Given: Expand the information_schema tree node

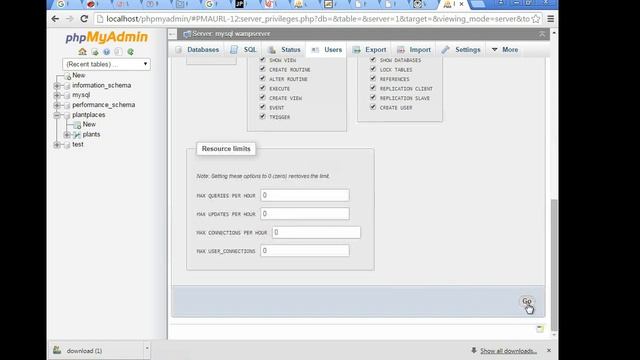Looking at the screenshot, I should (57, 86).
